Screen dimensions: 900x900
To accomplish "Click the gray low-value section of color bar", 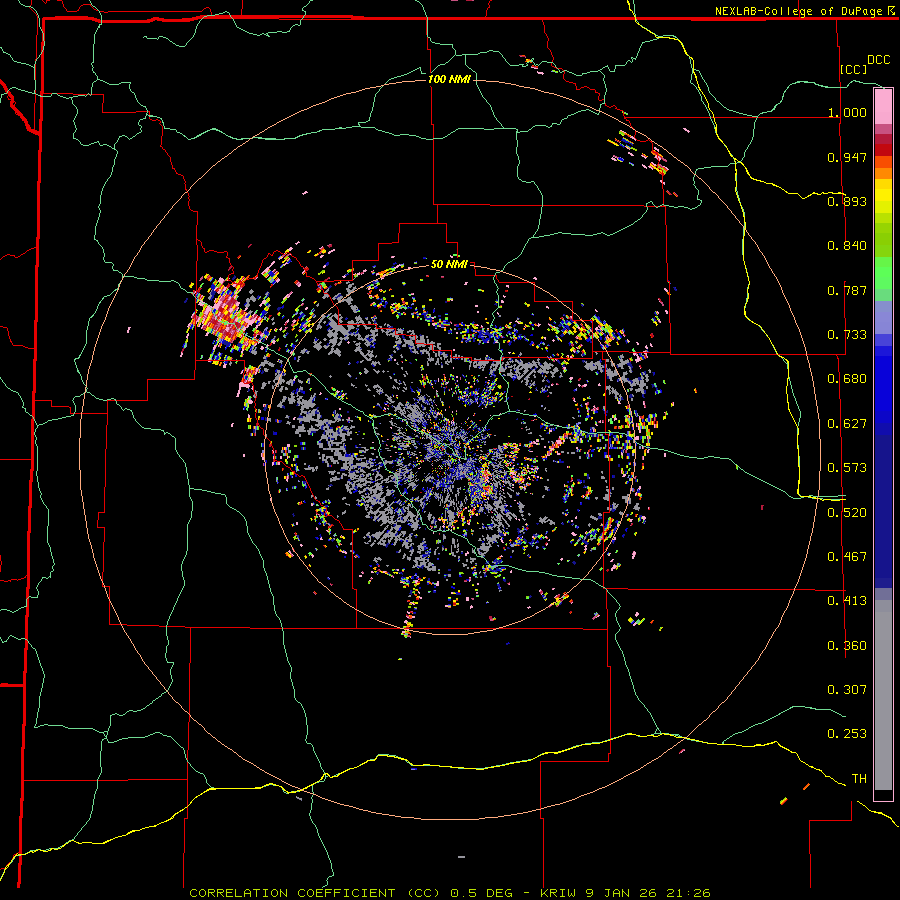I will point(883,695).
